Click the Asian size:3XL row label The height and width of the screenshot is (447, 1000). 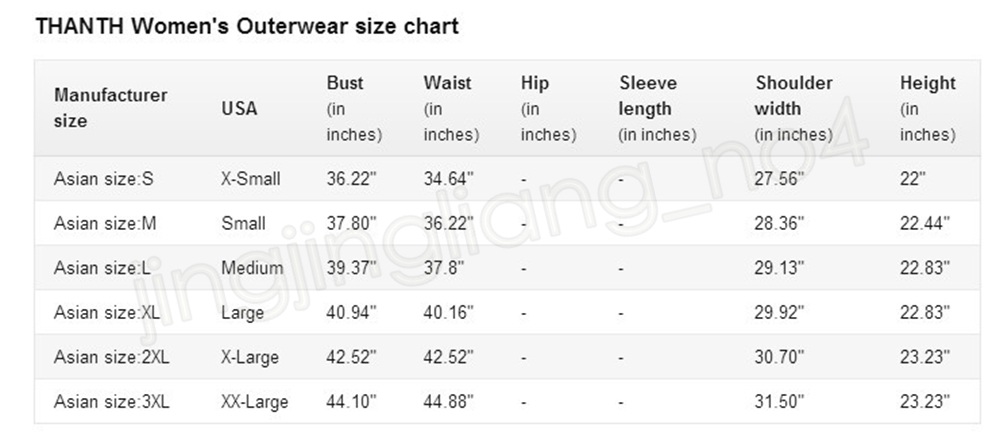coord(112,402)
